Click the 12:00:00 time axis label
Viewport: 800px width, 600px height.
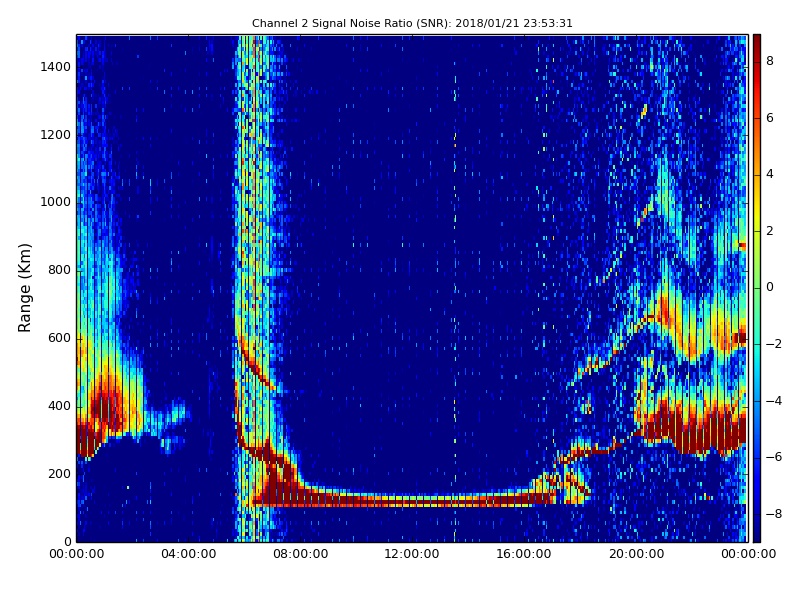(412, 554)
